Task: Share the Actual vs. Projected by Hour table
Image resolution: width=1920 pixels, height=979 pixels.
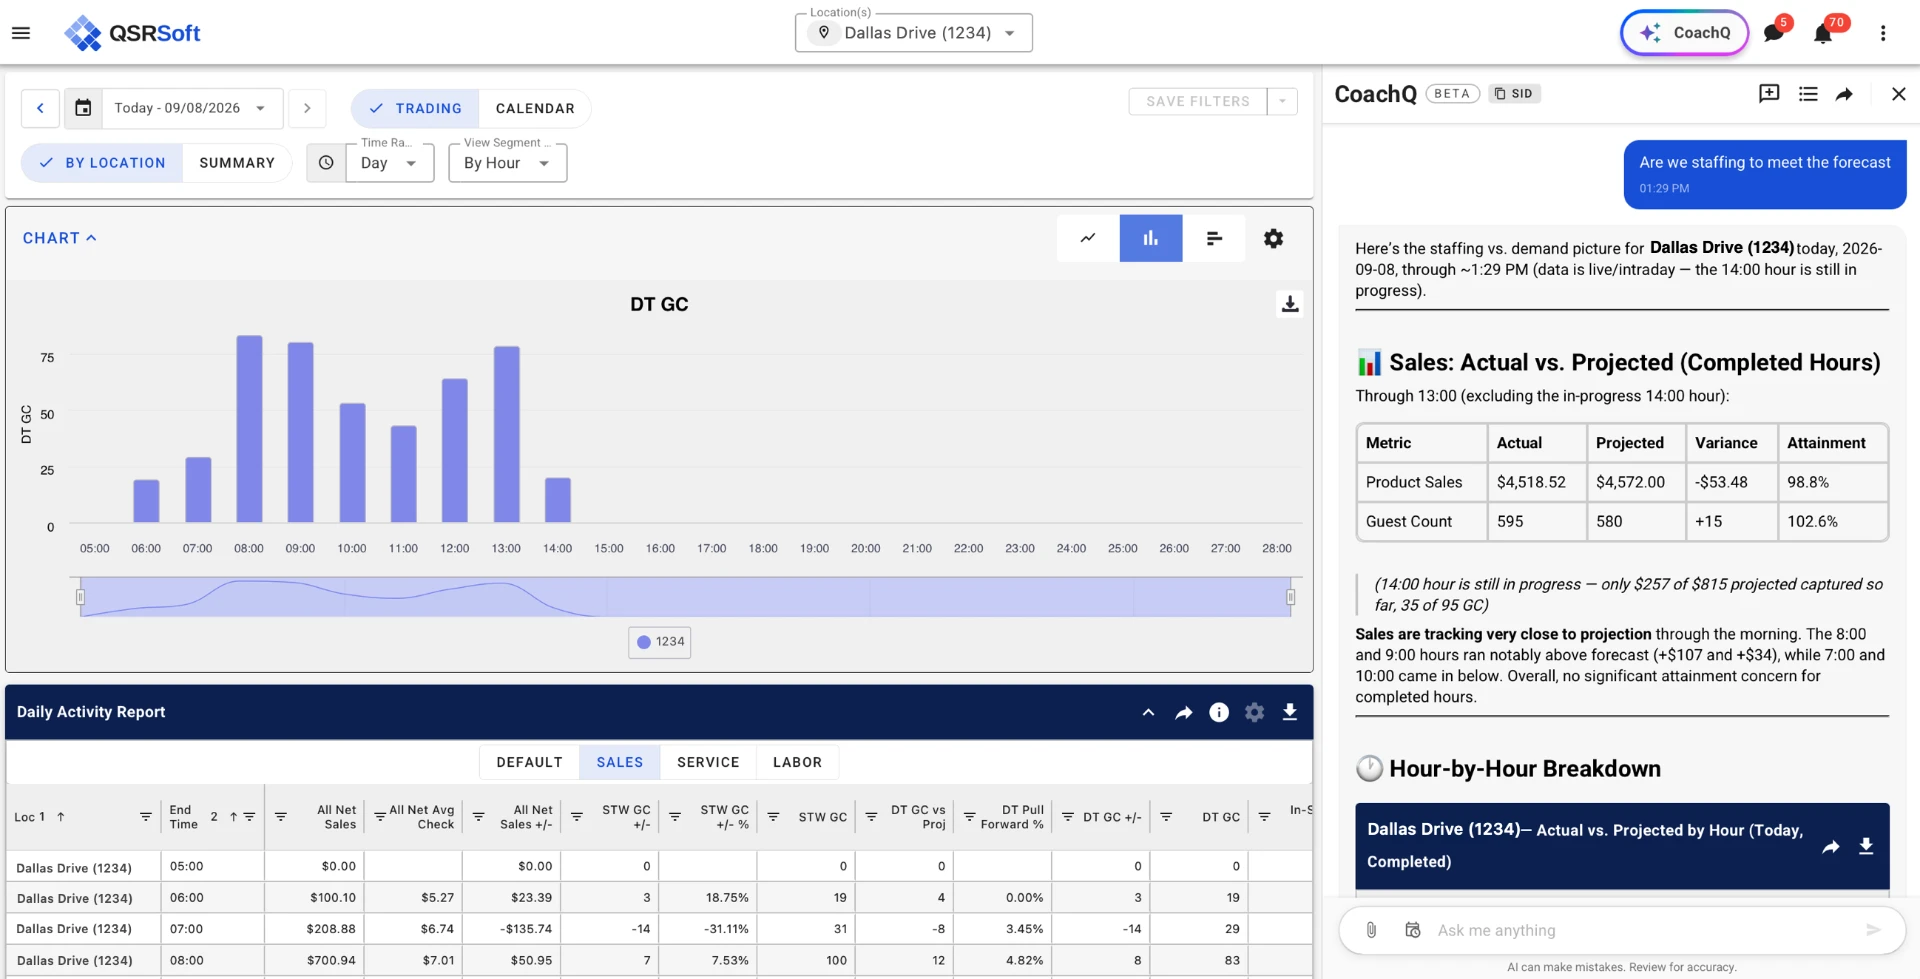Action: (1831, 847)
